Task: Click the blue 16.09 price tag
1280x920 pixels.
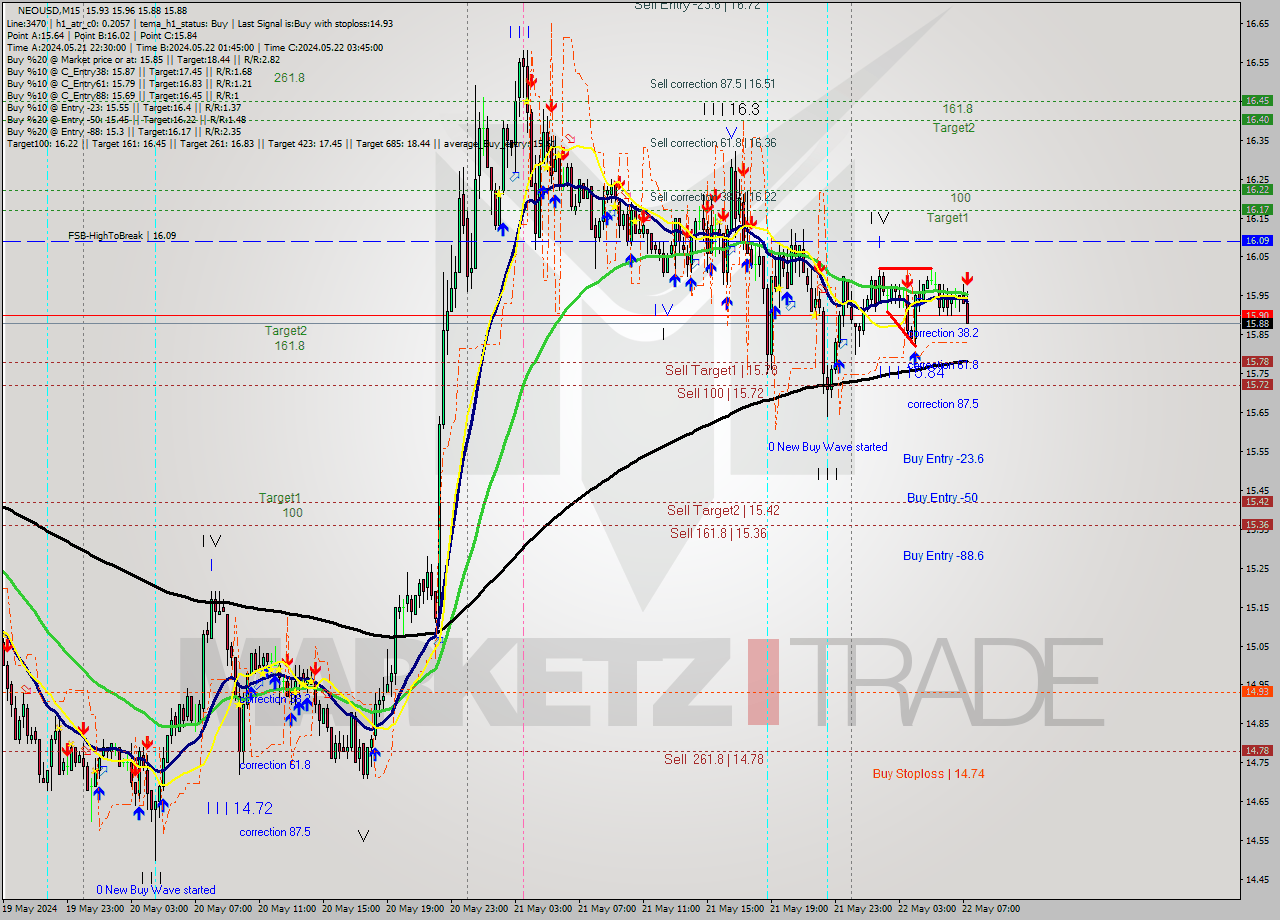Action: 1257,240
